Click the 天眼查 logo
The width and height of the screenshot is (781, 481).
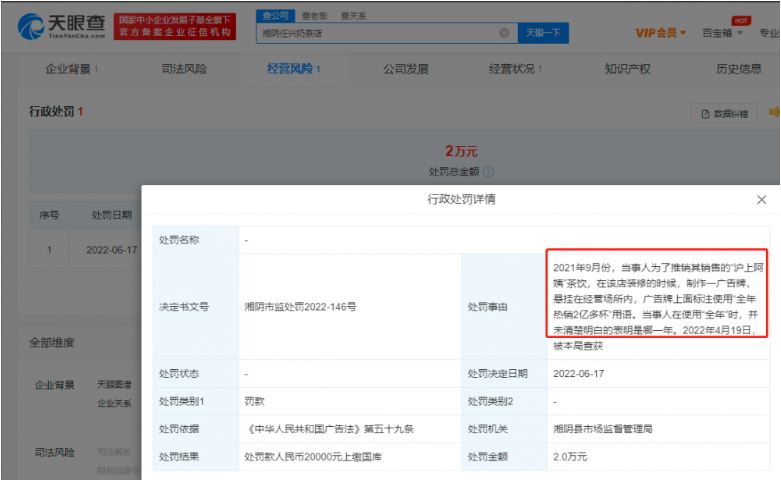(62, 26)
